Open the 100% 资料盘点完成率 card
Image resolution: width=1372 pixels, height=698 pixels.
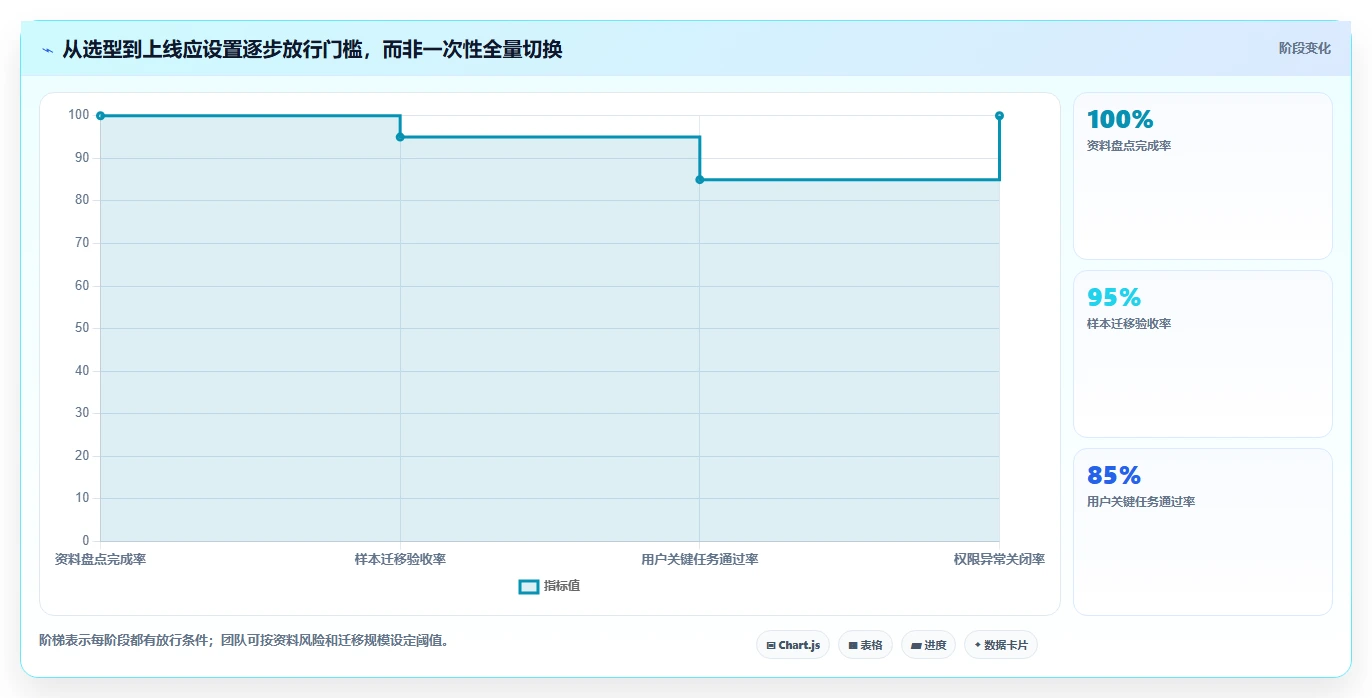[x=1202, y=176]
